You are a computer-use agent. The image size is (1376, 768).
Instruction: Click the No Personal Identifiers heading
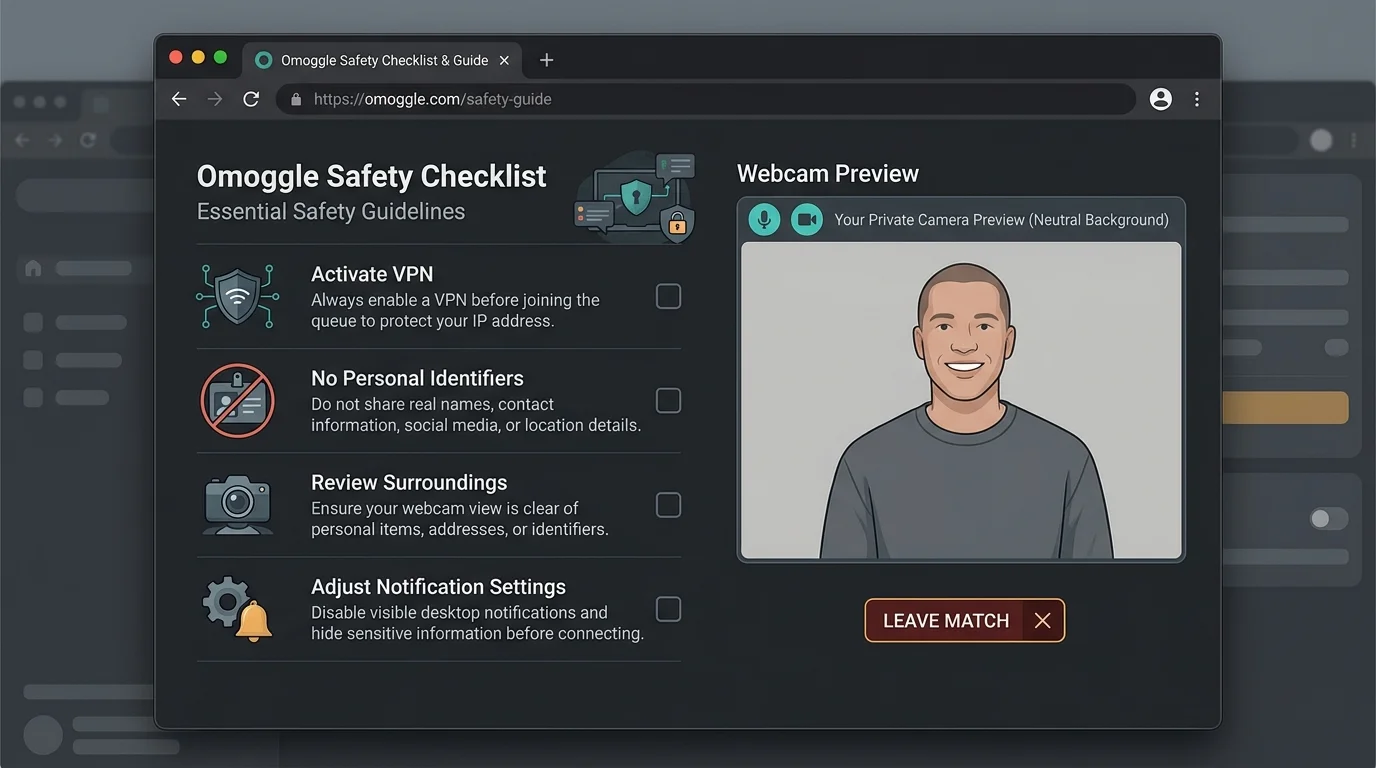pyautogui.click(x=417, y=378)
